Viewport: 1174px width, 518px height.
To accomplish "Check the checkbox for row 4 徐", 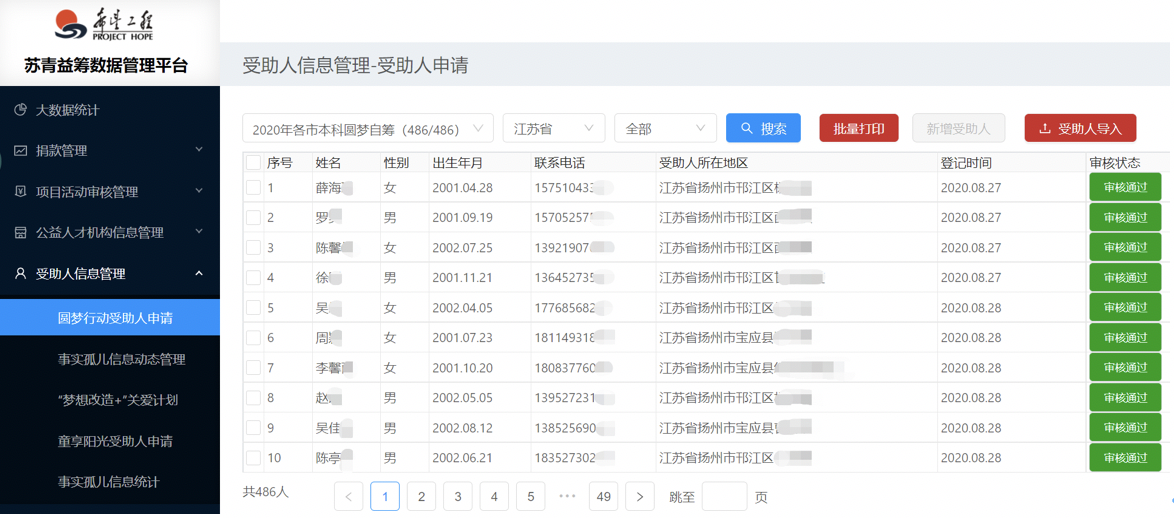I will (254, 278).
